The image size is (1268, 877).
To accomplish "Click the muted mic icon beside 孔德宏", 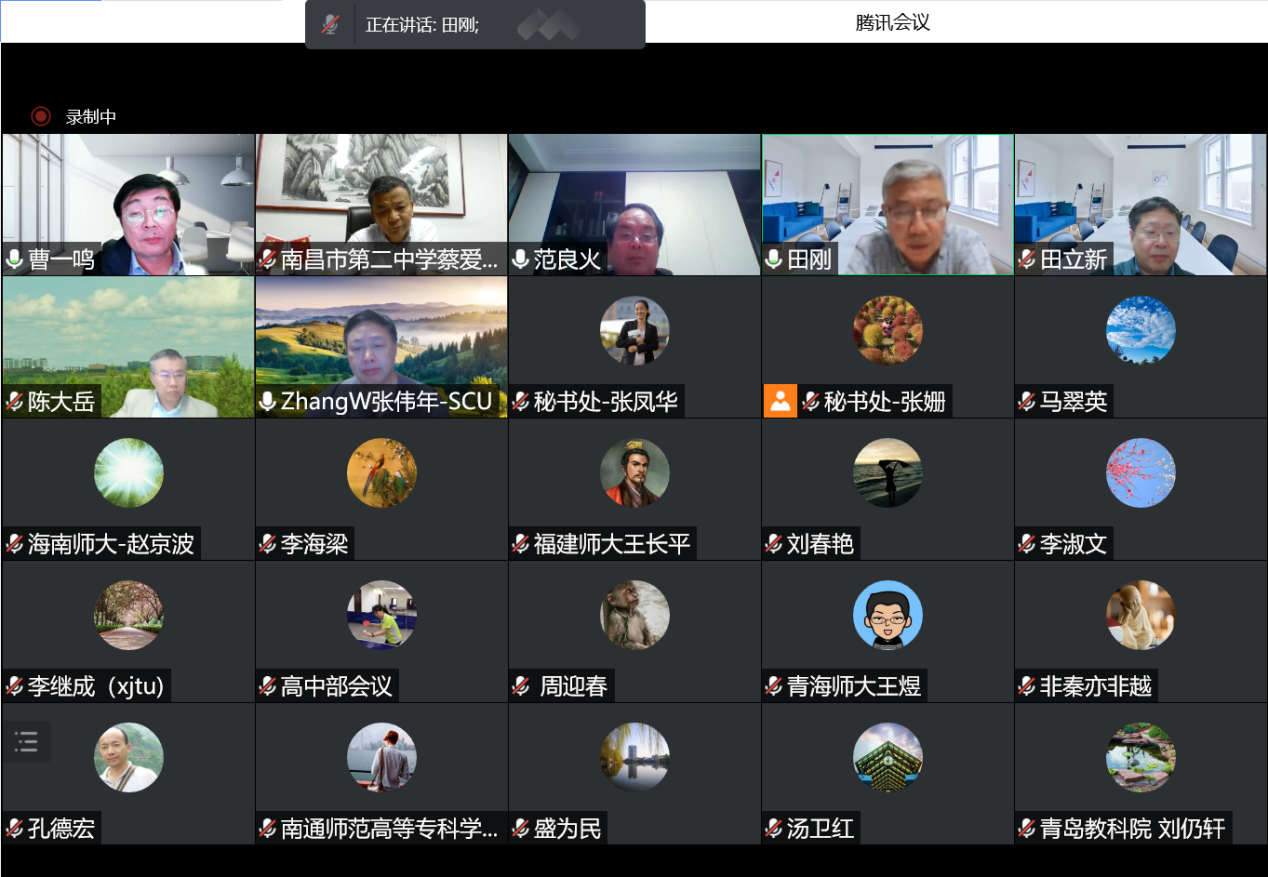I will coord(14,828).
